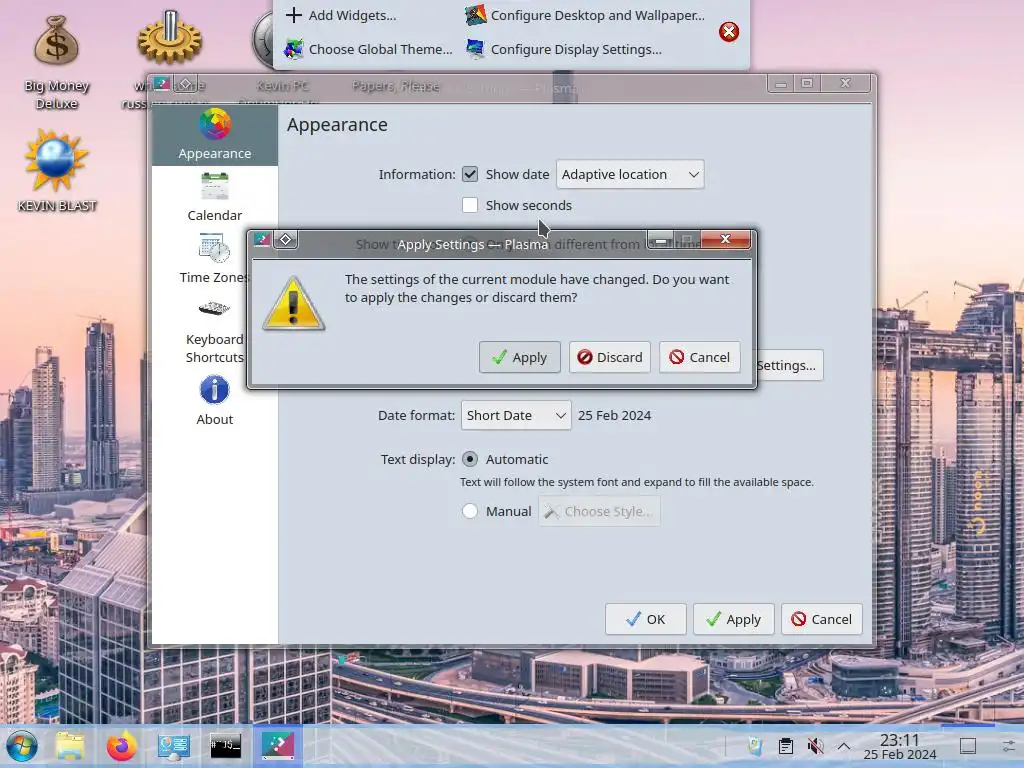
Task: Click the muted volume icon in the tray
Action: pos(815,746)
